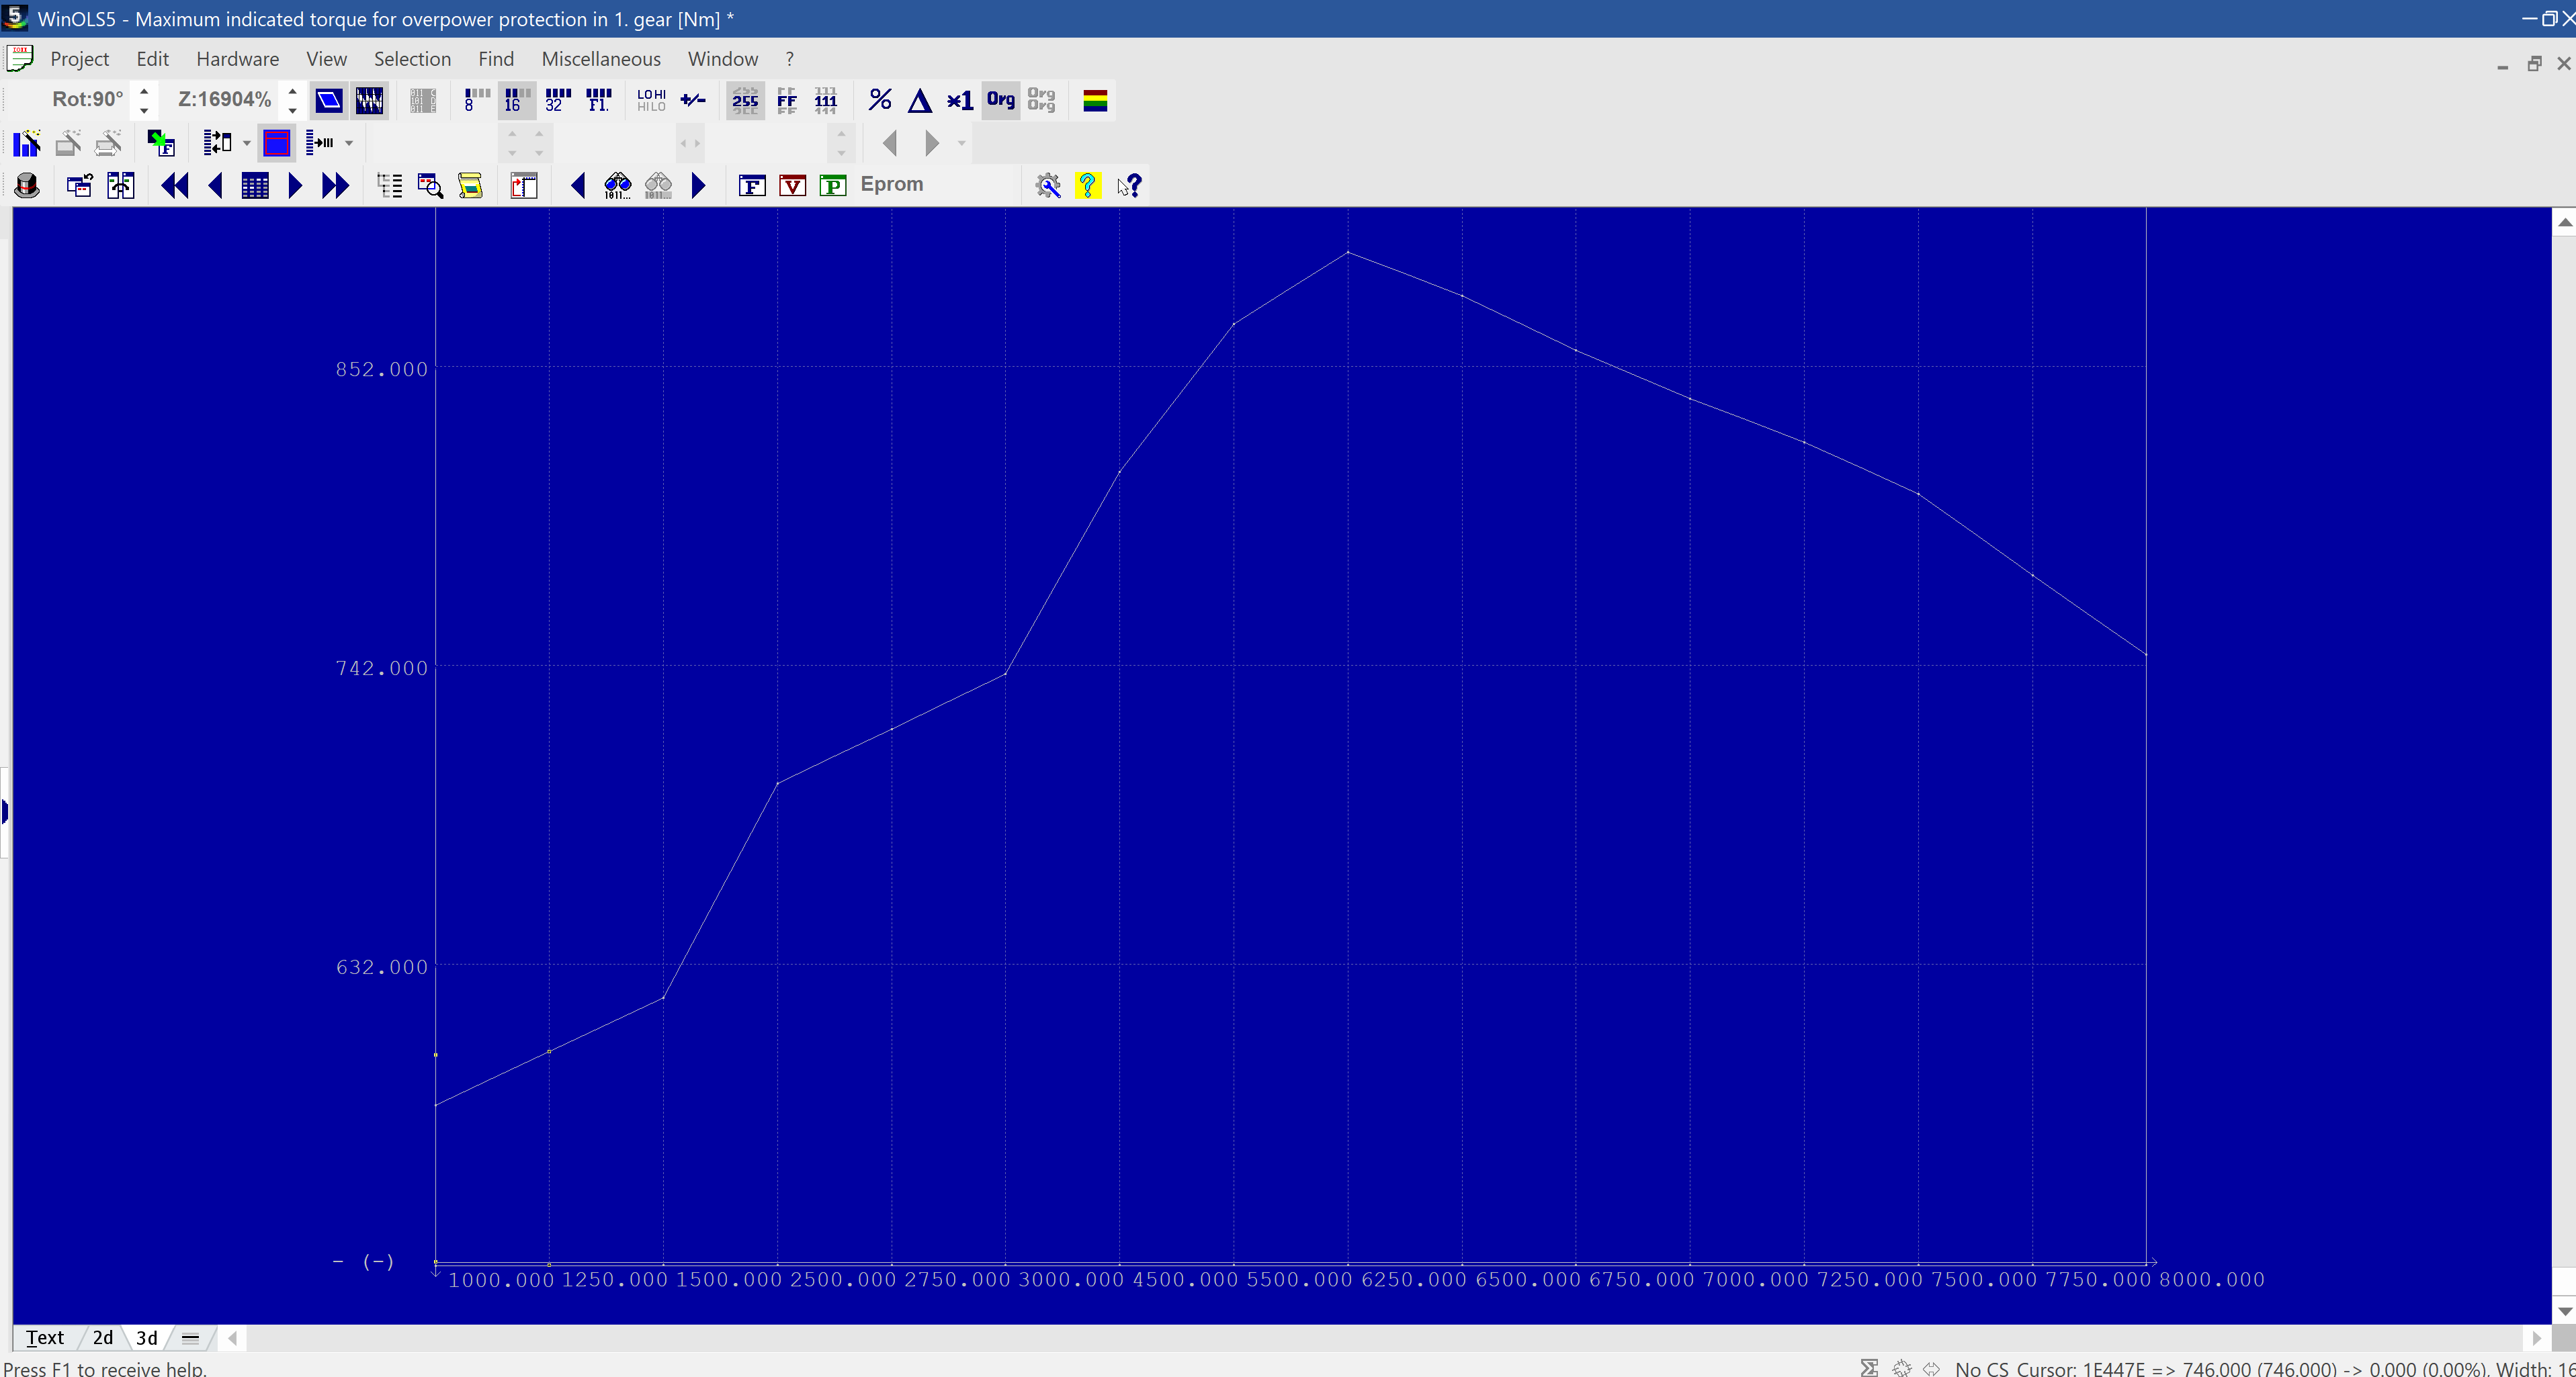The image size is (2576, 1377).
Task: Click the swap columns arrows icon
Action: coord(217,143)
